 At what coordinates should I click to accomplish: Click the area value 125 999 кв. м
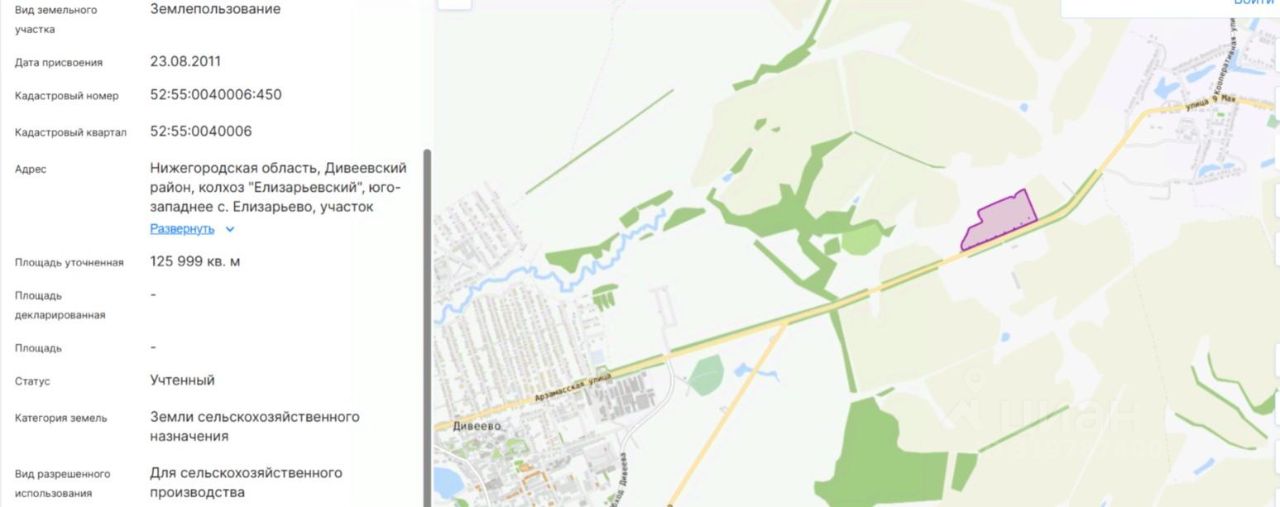[x=195, y=262]
